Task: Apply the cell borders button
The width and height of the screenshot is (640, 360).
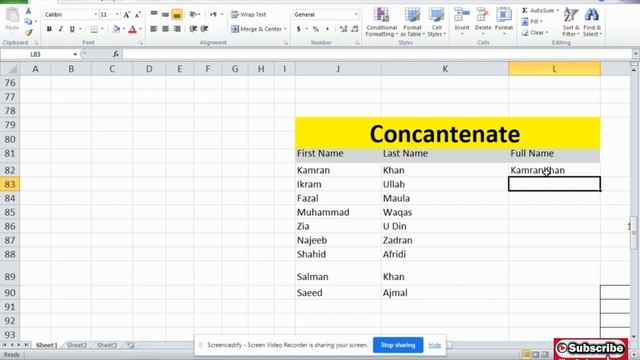Action: click(x=94, y=29)
